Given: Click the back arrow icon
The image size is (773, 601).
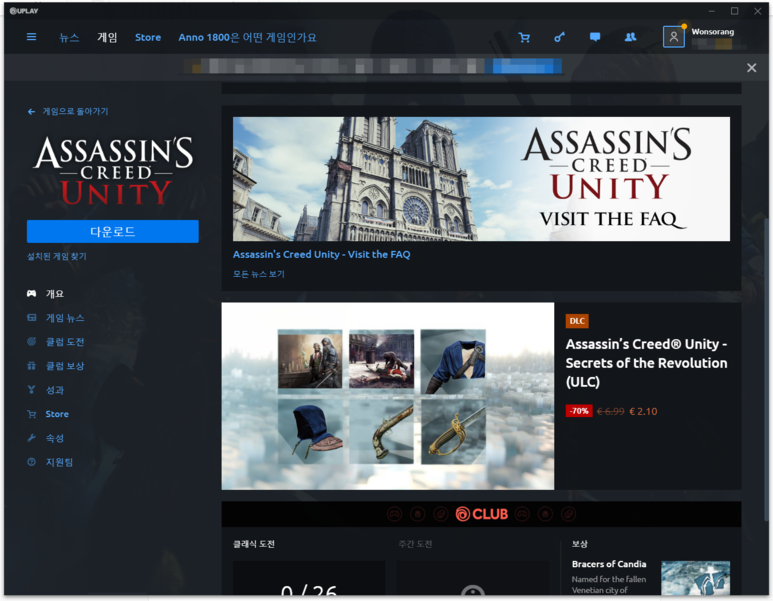Looking at the screenshot, I should 31,112.
